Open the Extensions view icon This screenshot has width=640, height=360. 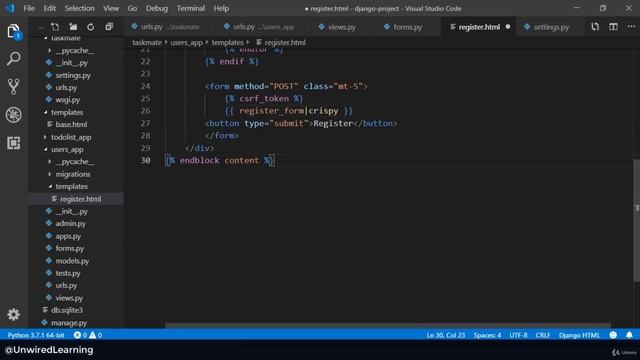click(13, 143)
